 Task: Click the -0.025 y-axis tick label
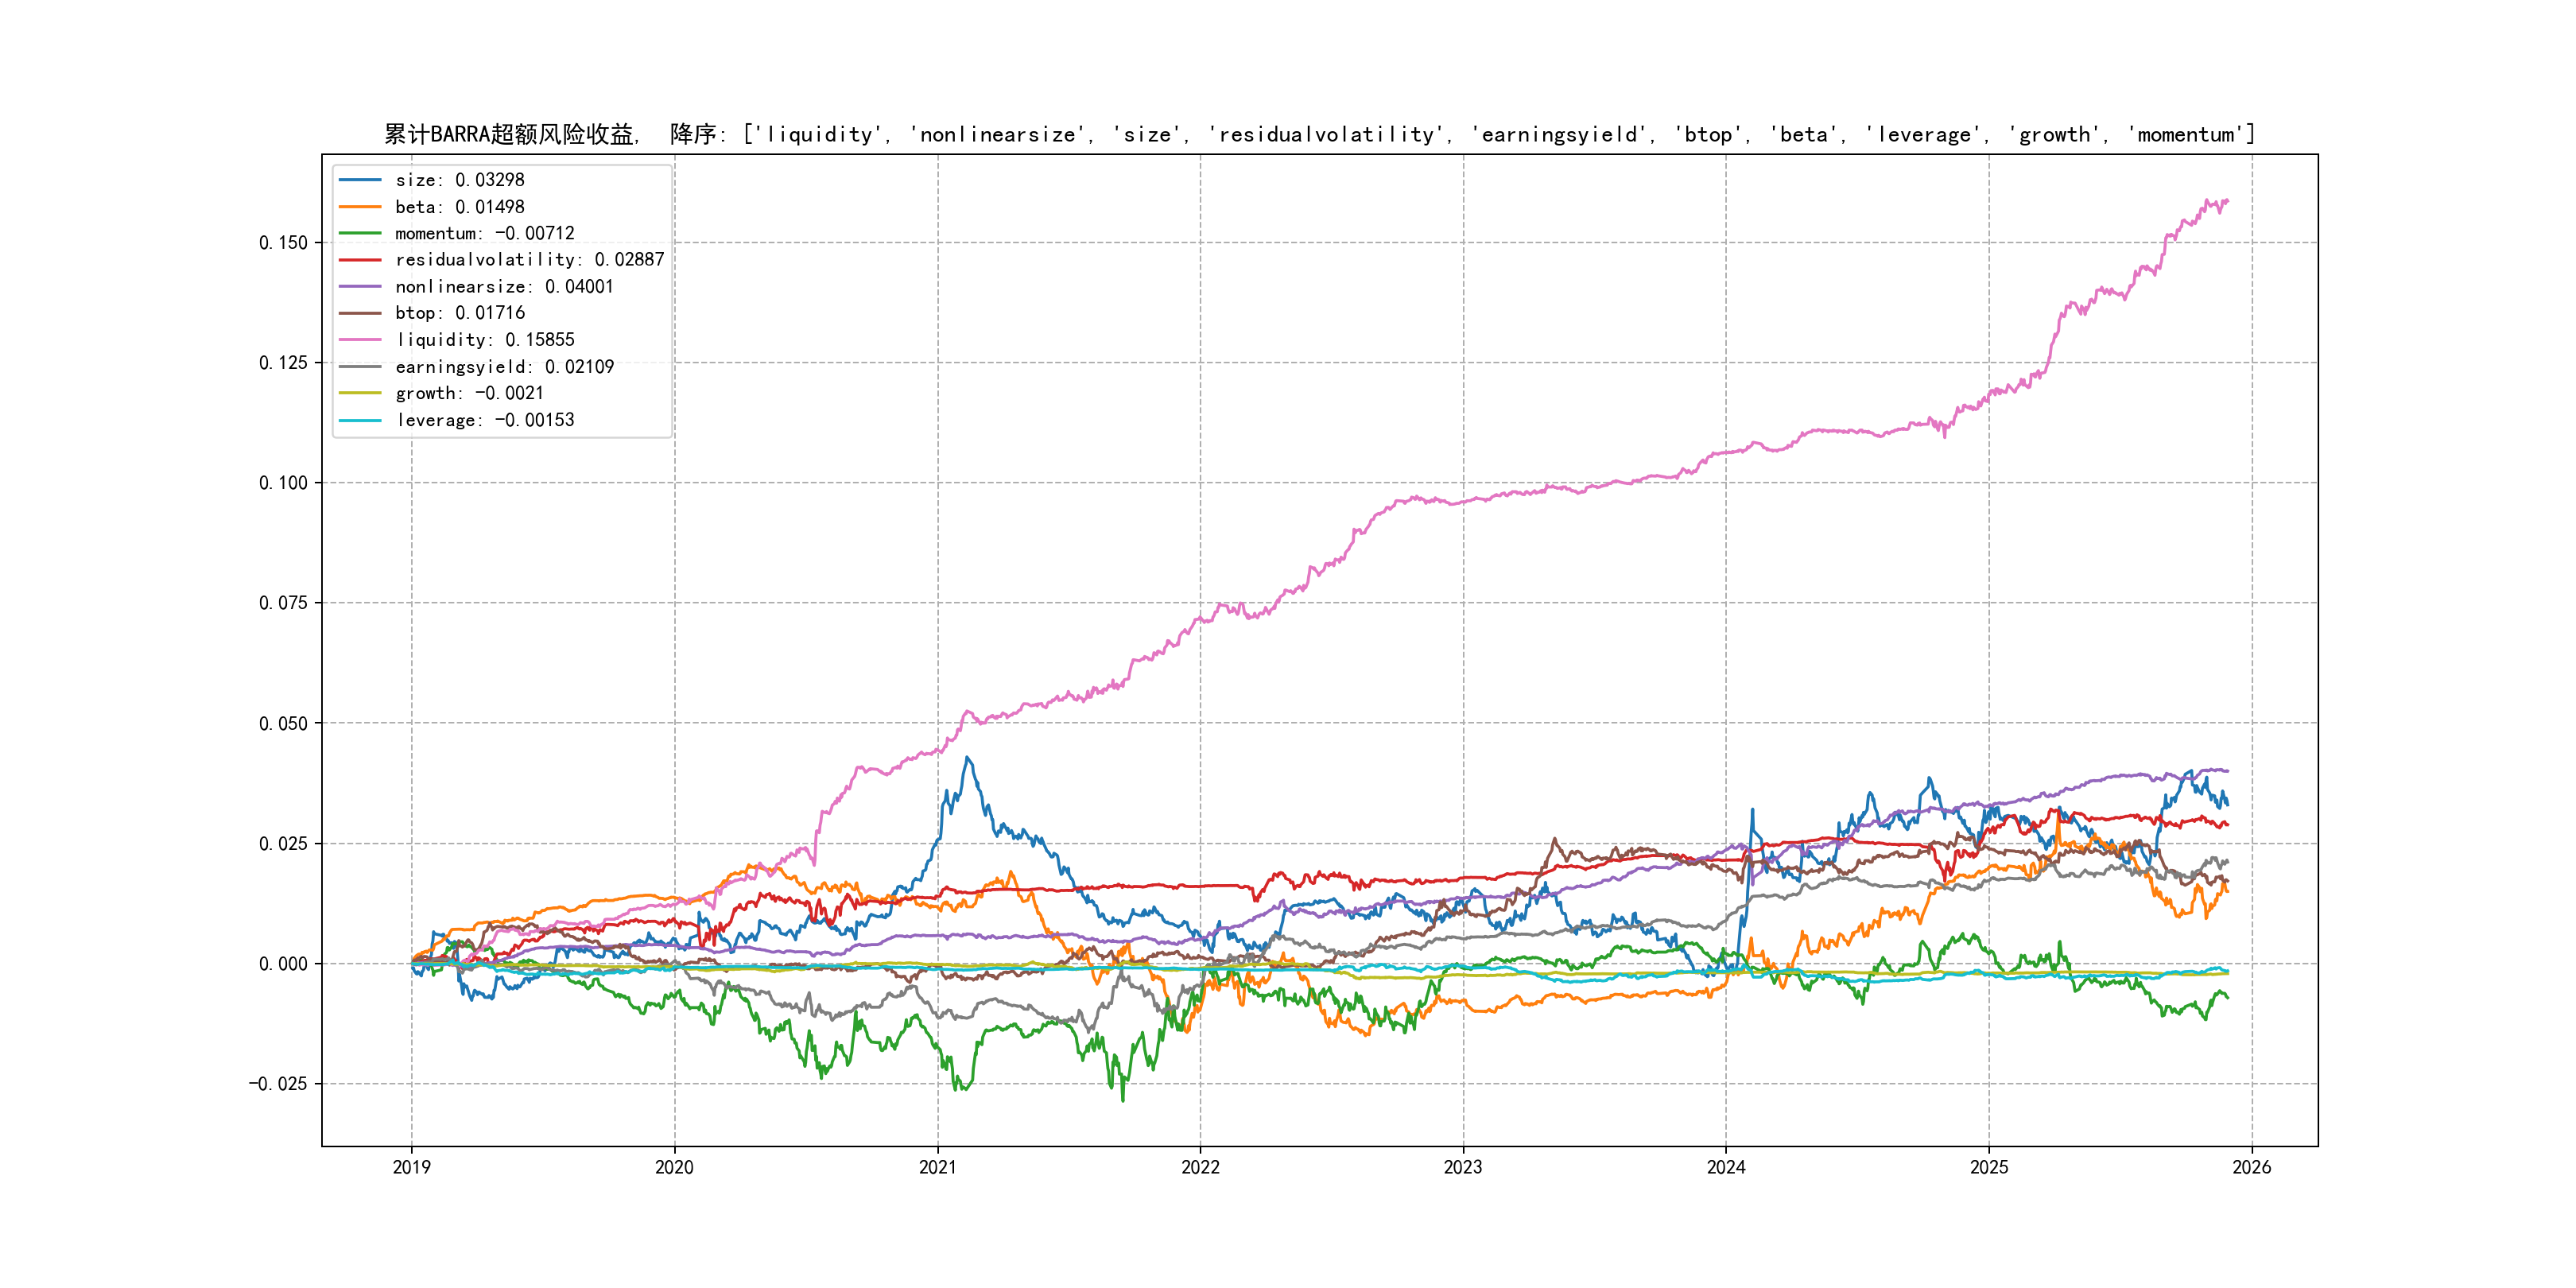tap(278, 1084)
